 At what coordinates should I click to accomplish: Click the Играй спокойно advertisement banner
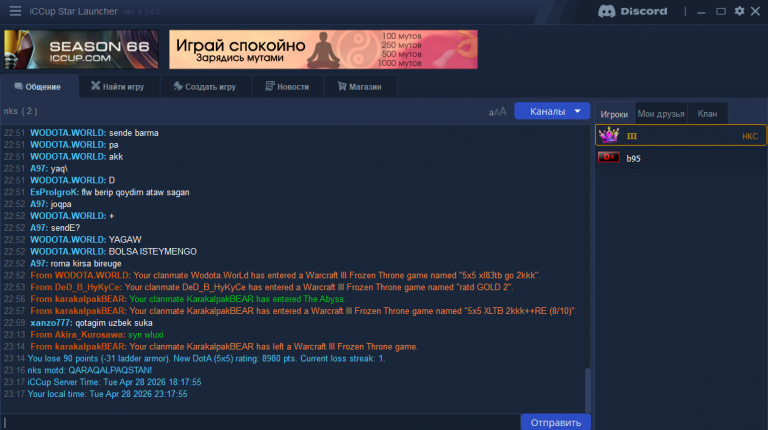pyautogui.click(x=323, y=49)
